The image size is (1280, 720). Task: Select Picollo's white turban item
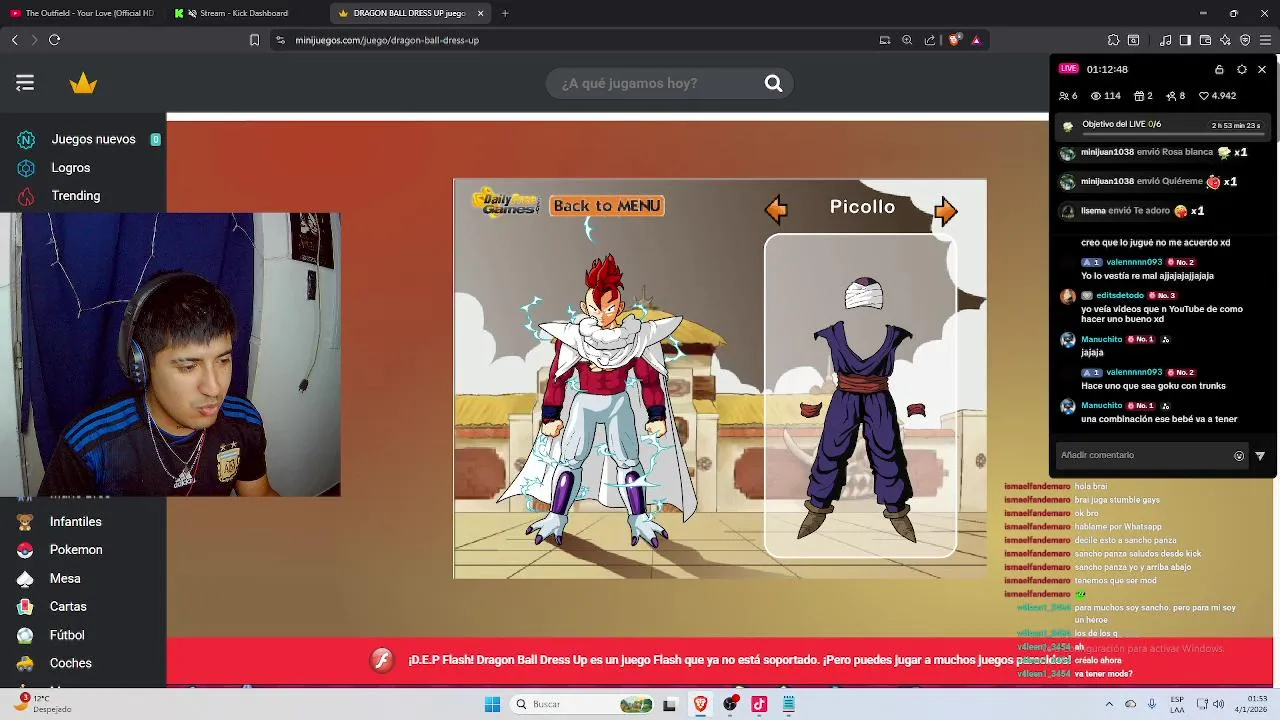(x=865, y=295)
